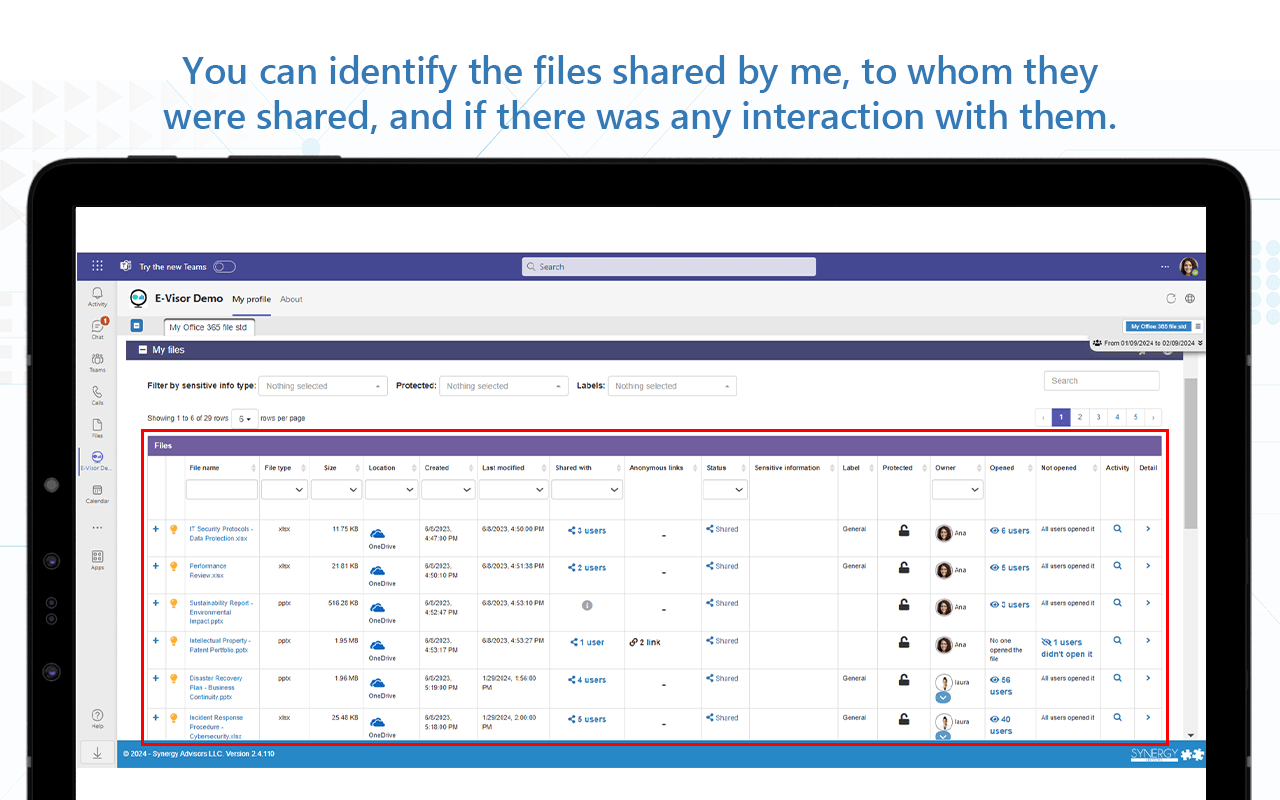Viewport: 1280px width, 800px height.
Task: Expand Intellectual Property row with plus
Action: pos(155,641)
